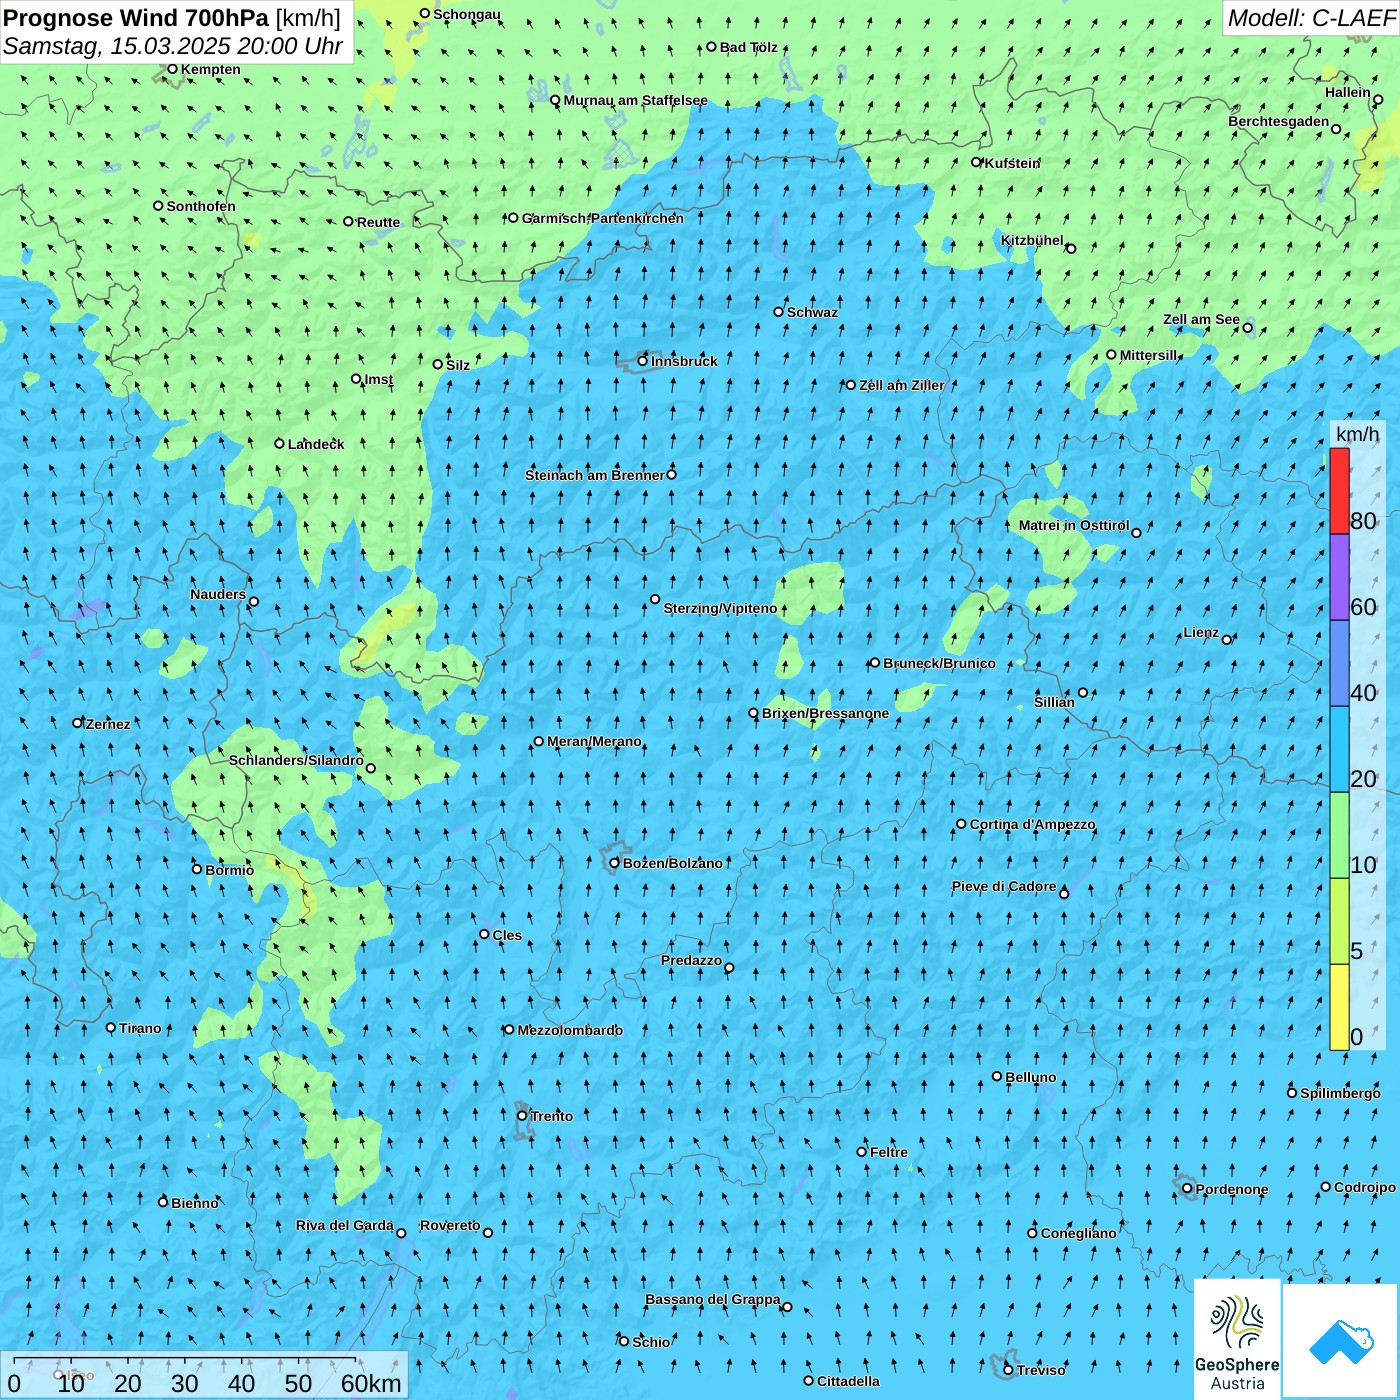Click the Kitzbühel city label
This screenshot has width=1400, height=1400.
[1032, 240]
